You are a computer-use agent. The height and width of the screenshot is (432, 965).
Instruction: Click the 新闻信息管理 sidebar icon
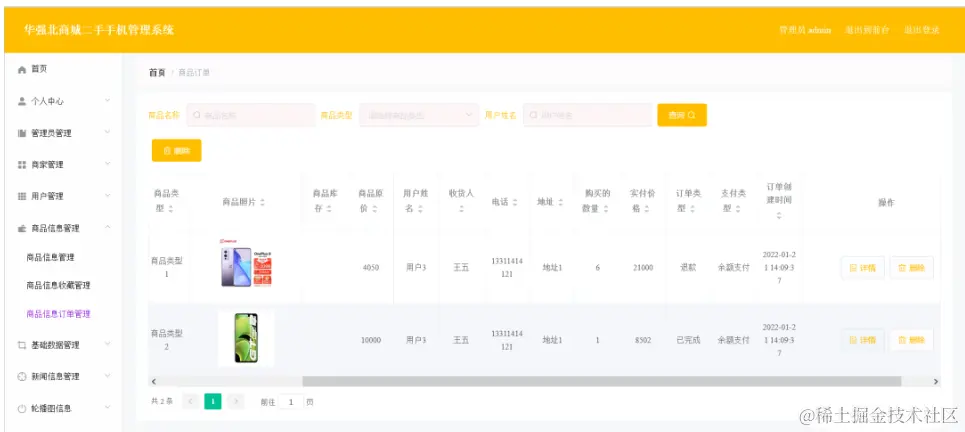click(22, 376)
